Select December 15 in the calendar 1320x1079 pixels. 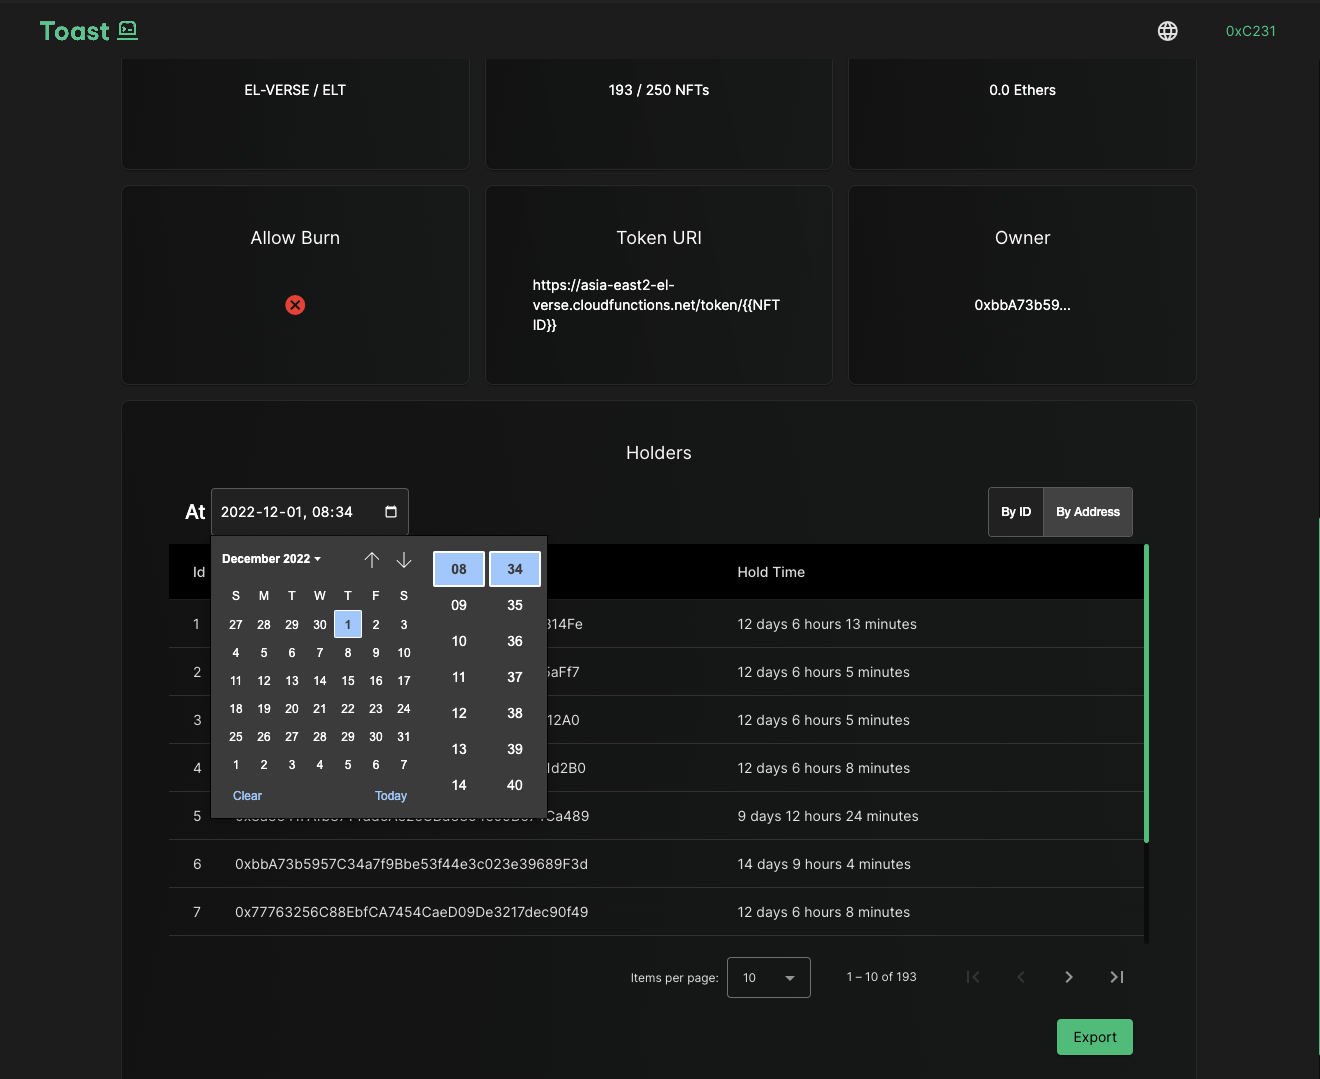tap(348, 680)
